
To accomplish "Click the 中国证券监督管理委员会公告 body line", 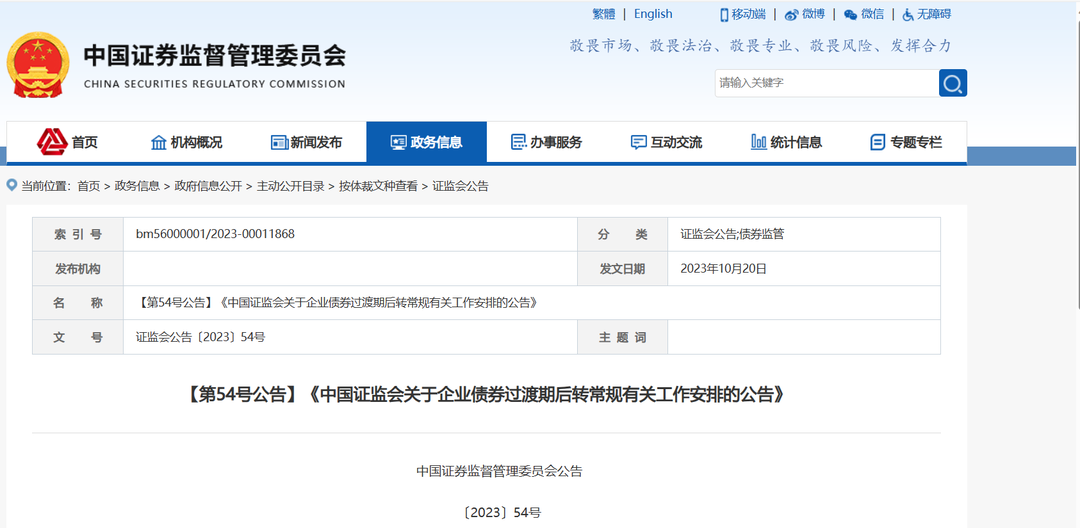I will (x=499, y=472).
